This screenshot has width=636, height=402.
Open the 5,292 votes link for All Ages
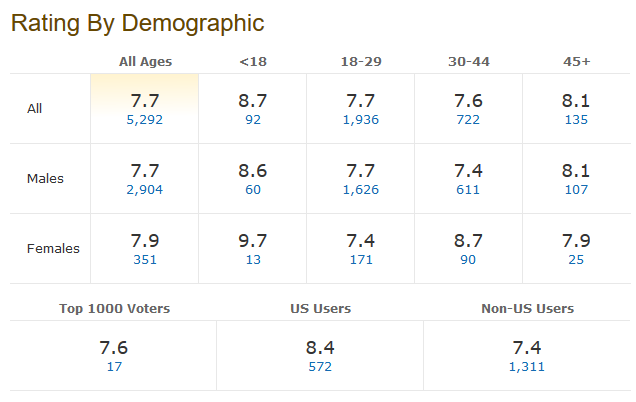click(x=145, y=119)
